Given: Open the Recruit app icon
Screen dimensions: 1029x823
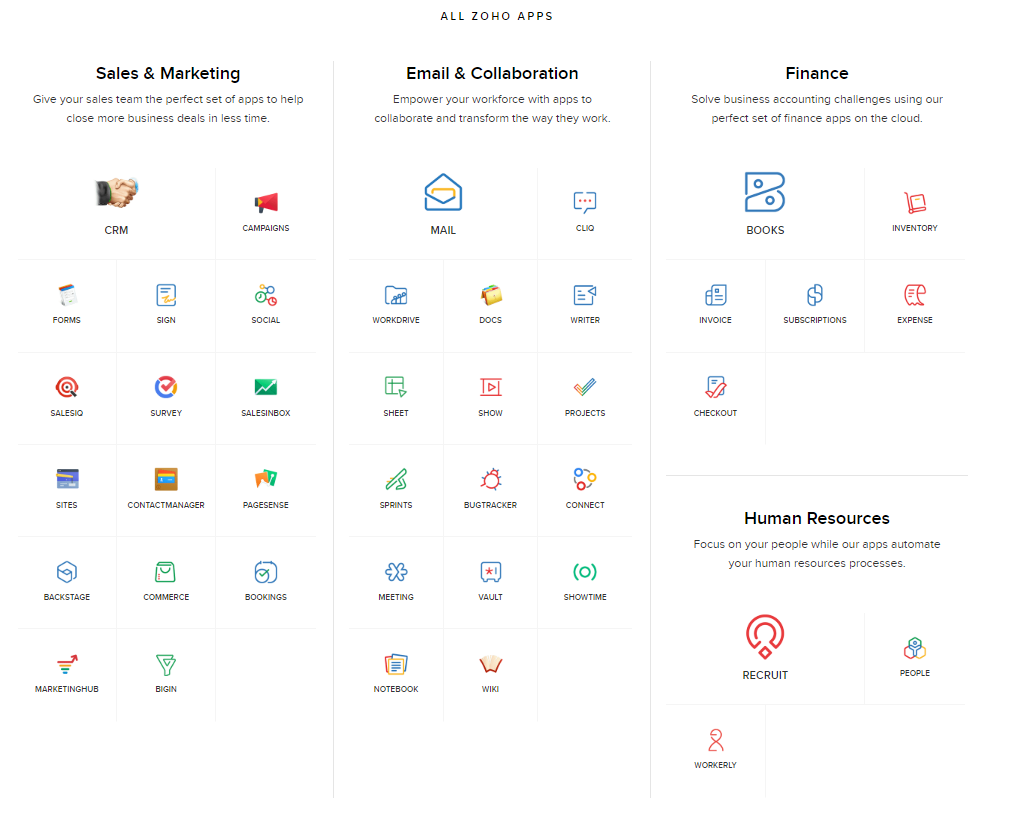Looking at the screenshot, I should [765, 637].
